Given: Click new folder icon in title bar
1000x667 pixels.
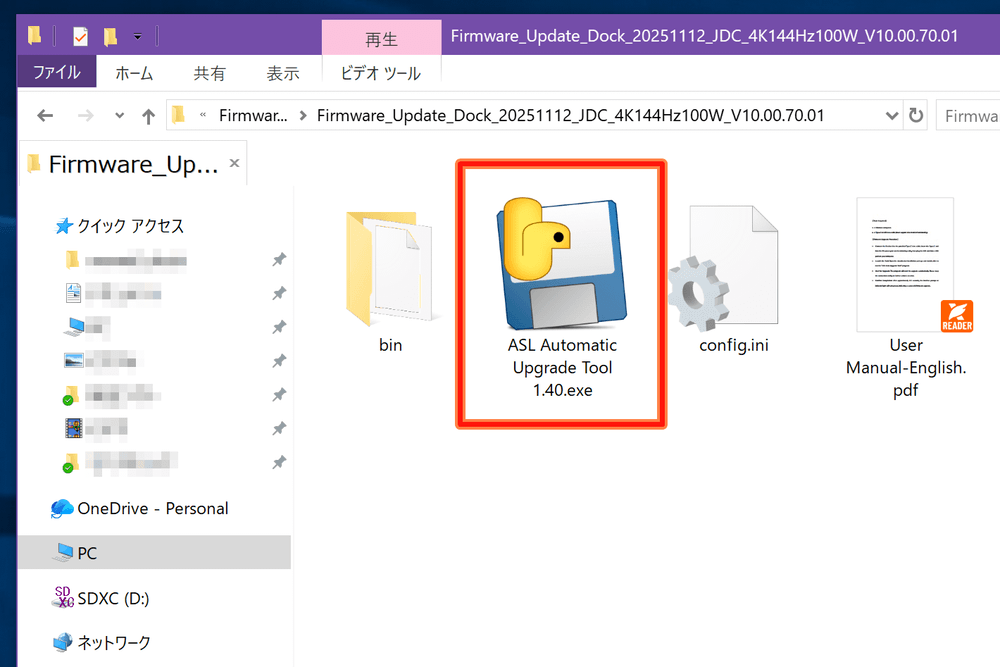Looking at the screenshot, I should tap(110, 37).
